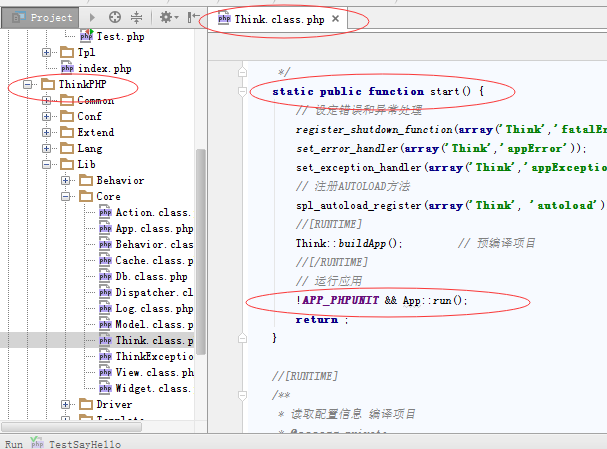Close the Think.class.php editor tab
Screen dimensions: 607x449
[336, 19]
